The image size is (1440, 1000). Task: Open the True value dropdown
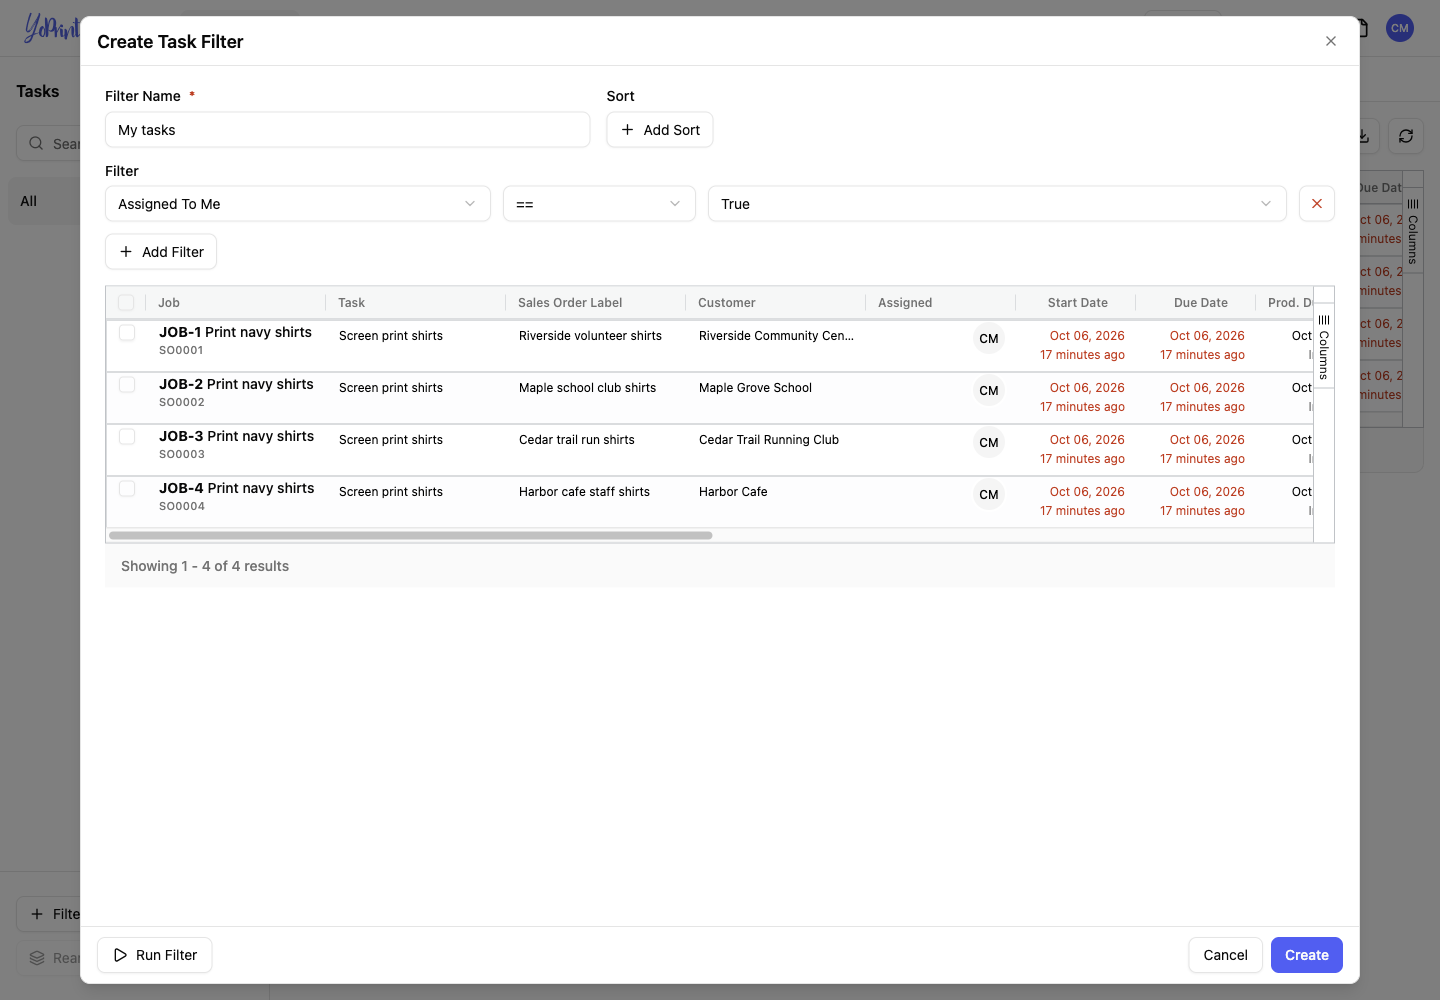click(997, 204)
